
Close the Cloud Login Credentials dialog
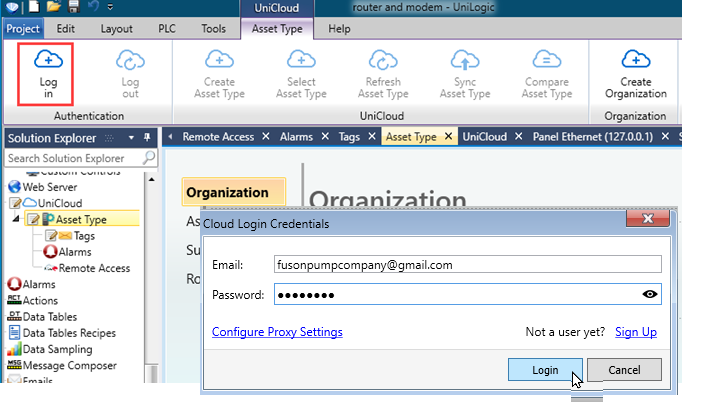tap(648, 218)
